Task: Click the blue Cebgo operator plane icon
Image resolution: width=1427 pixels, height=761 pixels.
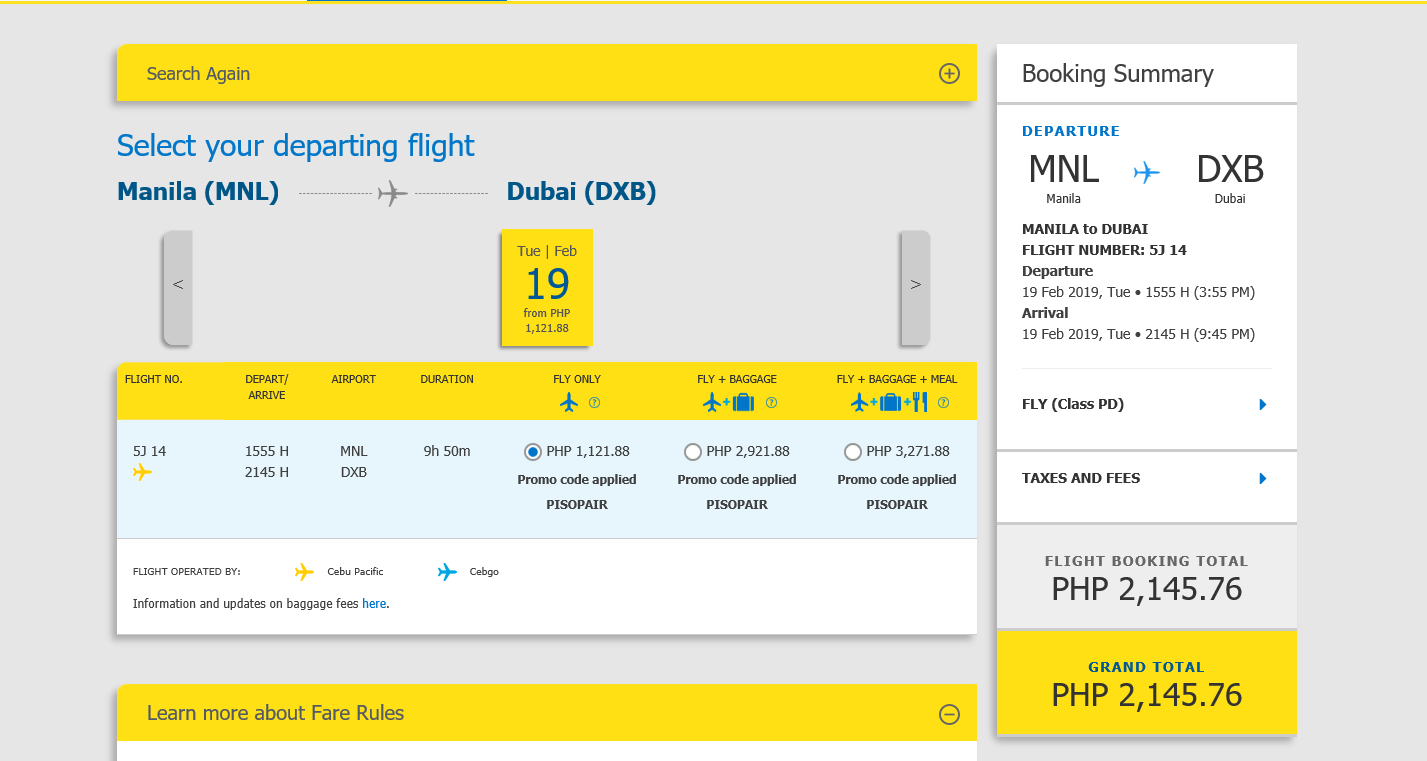Action: coord(447,572)
